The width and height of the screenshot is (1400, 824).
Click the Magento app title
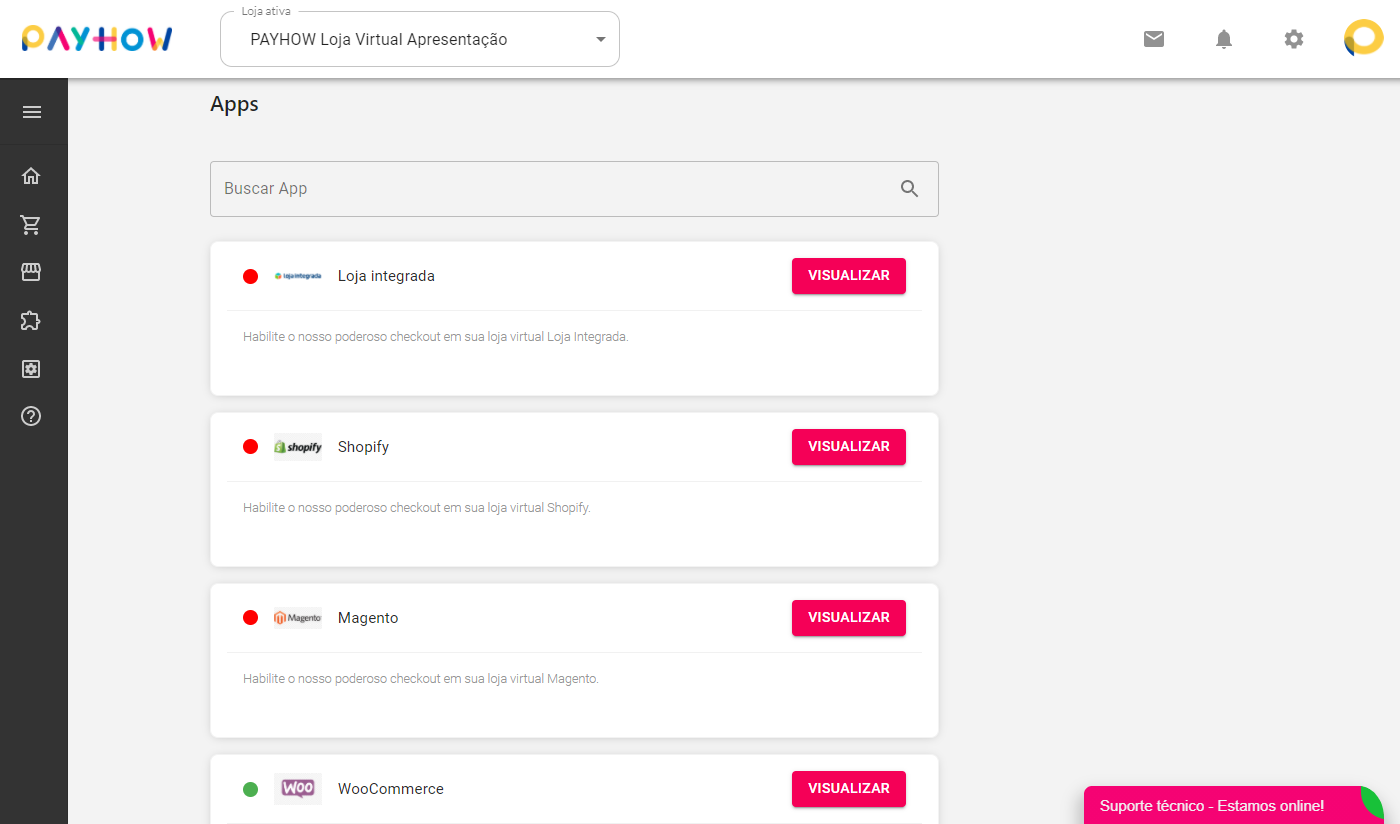point(368,618)
